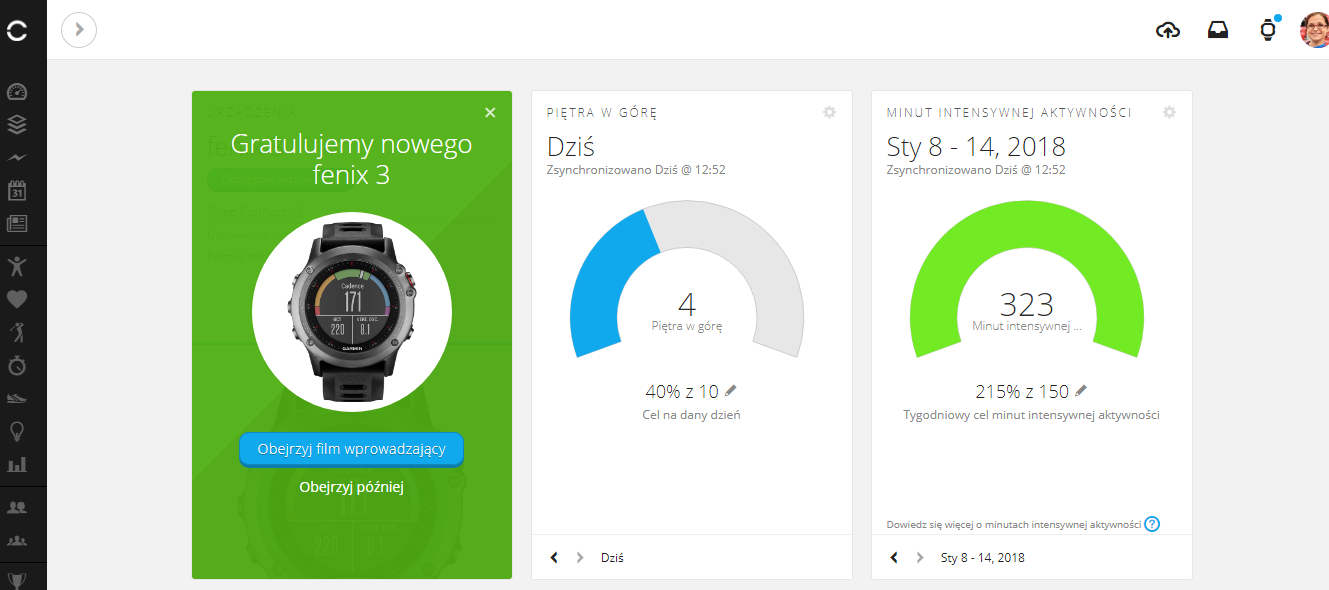This screenshot has height=590, width=1329.
Task: Open settings gear on Piętra w górę card
Action: [x=829, y=112]
